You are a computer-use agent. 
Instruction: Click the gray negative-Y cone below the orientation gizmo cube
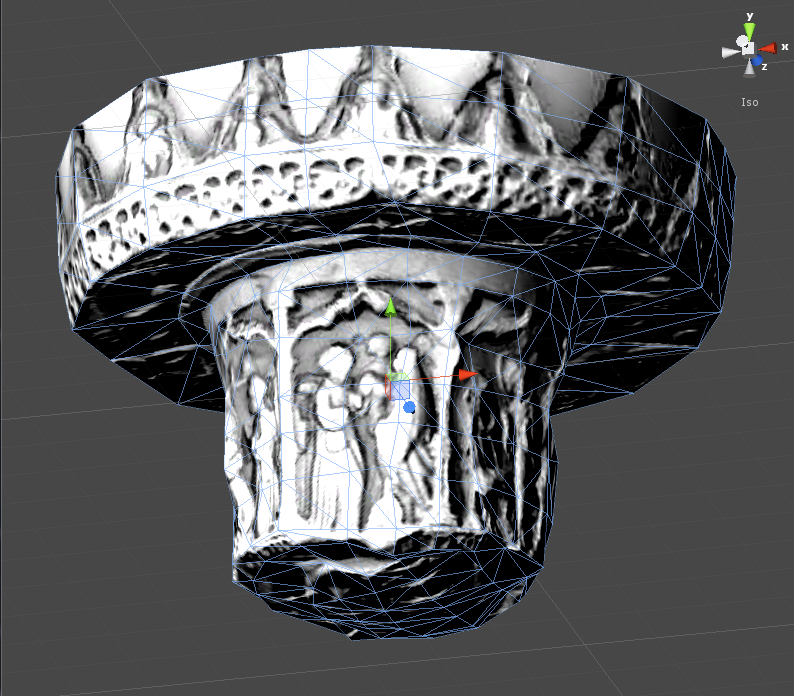coord(749,68)
